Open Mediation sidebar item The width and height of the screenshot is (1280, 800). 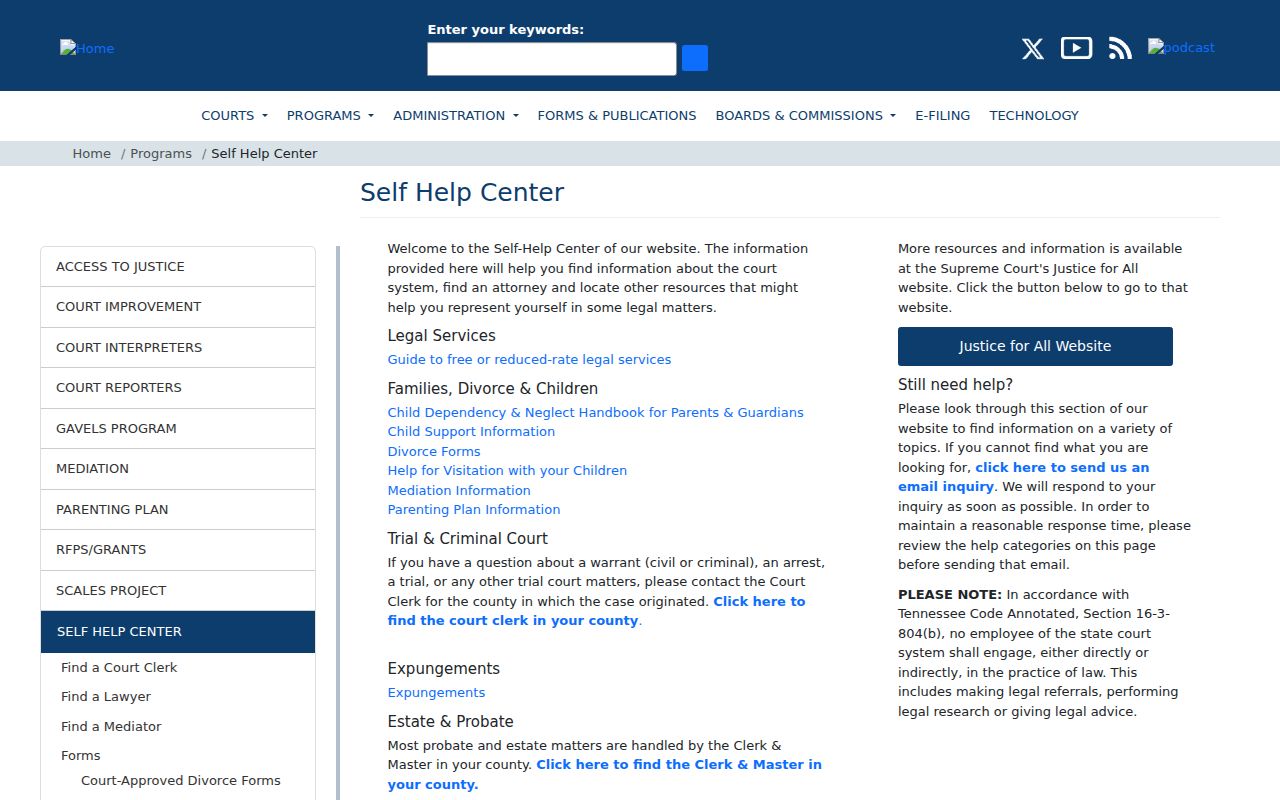point(178,469)
